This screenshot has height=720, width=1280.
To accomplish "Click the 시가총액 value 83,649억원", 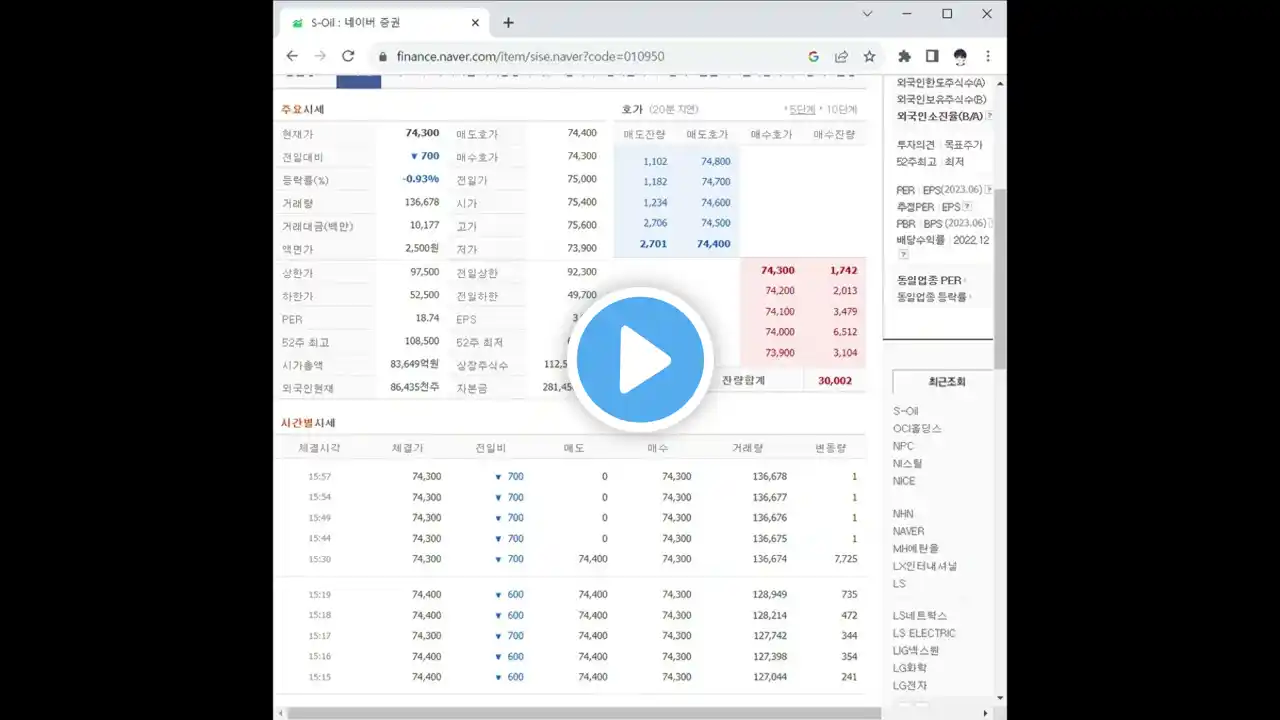I will [x=414, y=364].
